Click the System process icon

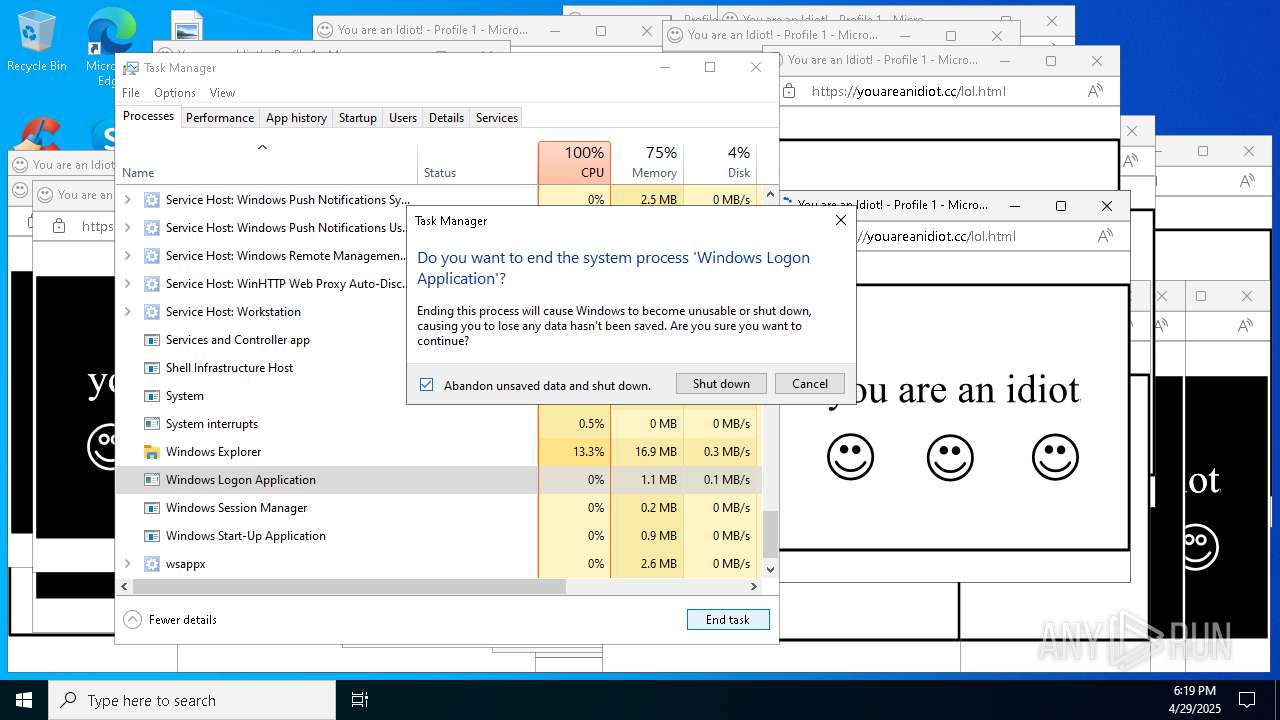(x=152, y=396)
